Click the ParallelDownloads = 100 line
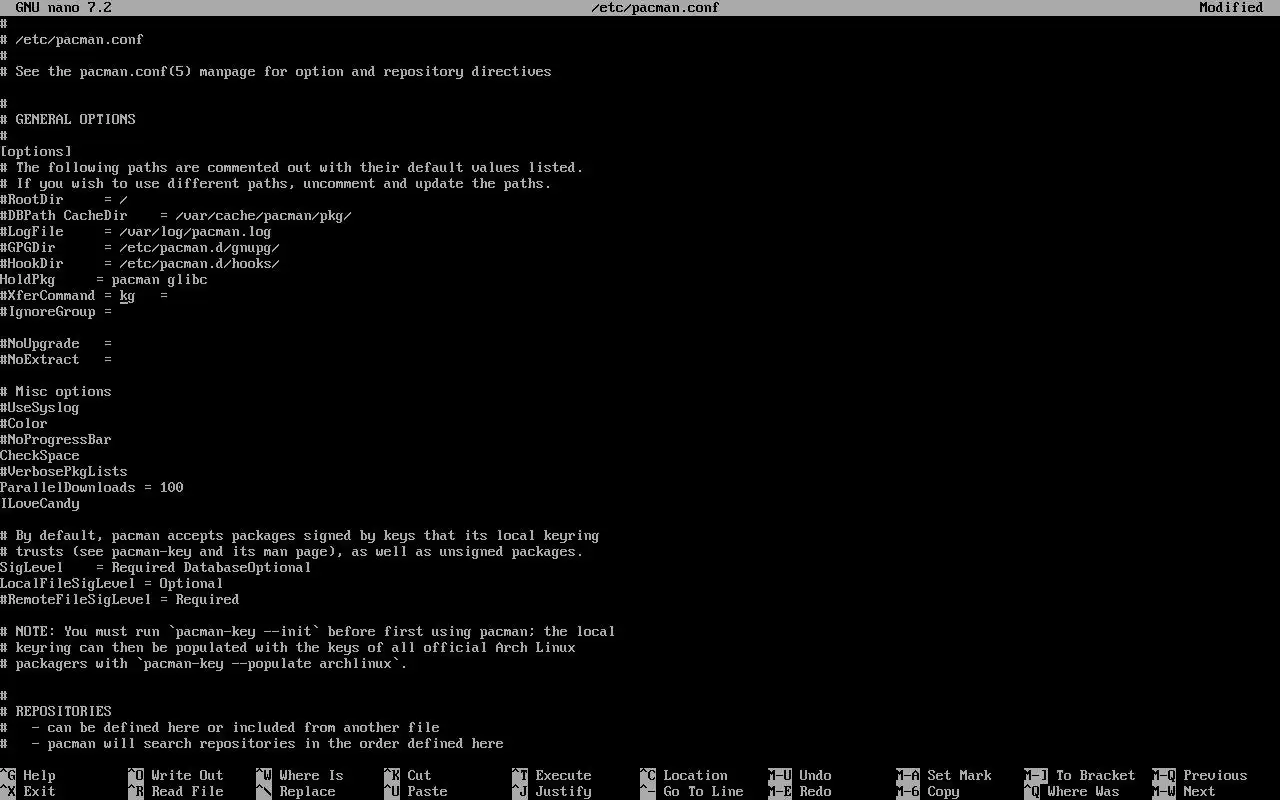Image resolution: width=1280 pixels, height=800 pixels. (92, 487)
